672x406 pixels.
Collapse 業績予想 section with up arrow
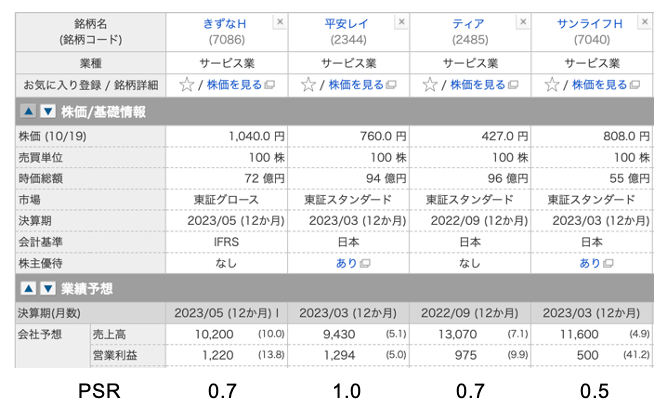(x=28, y=288)
